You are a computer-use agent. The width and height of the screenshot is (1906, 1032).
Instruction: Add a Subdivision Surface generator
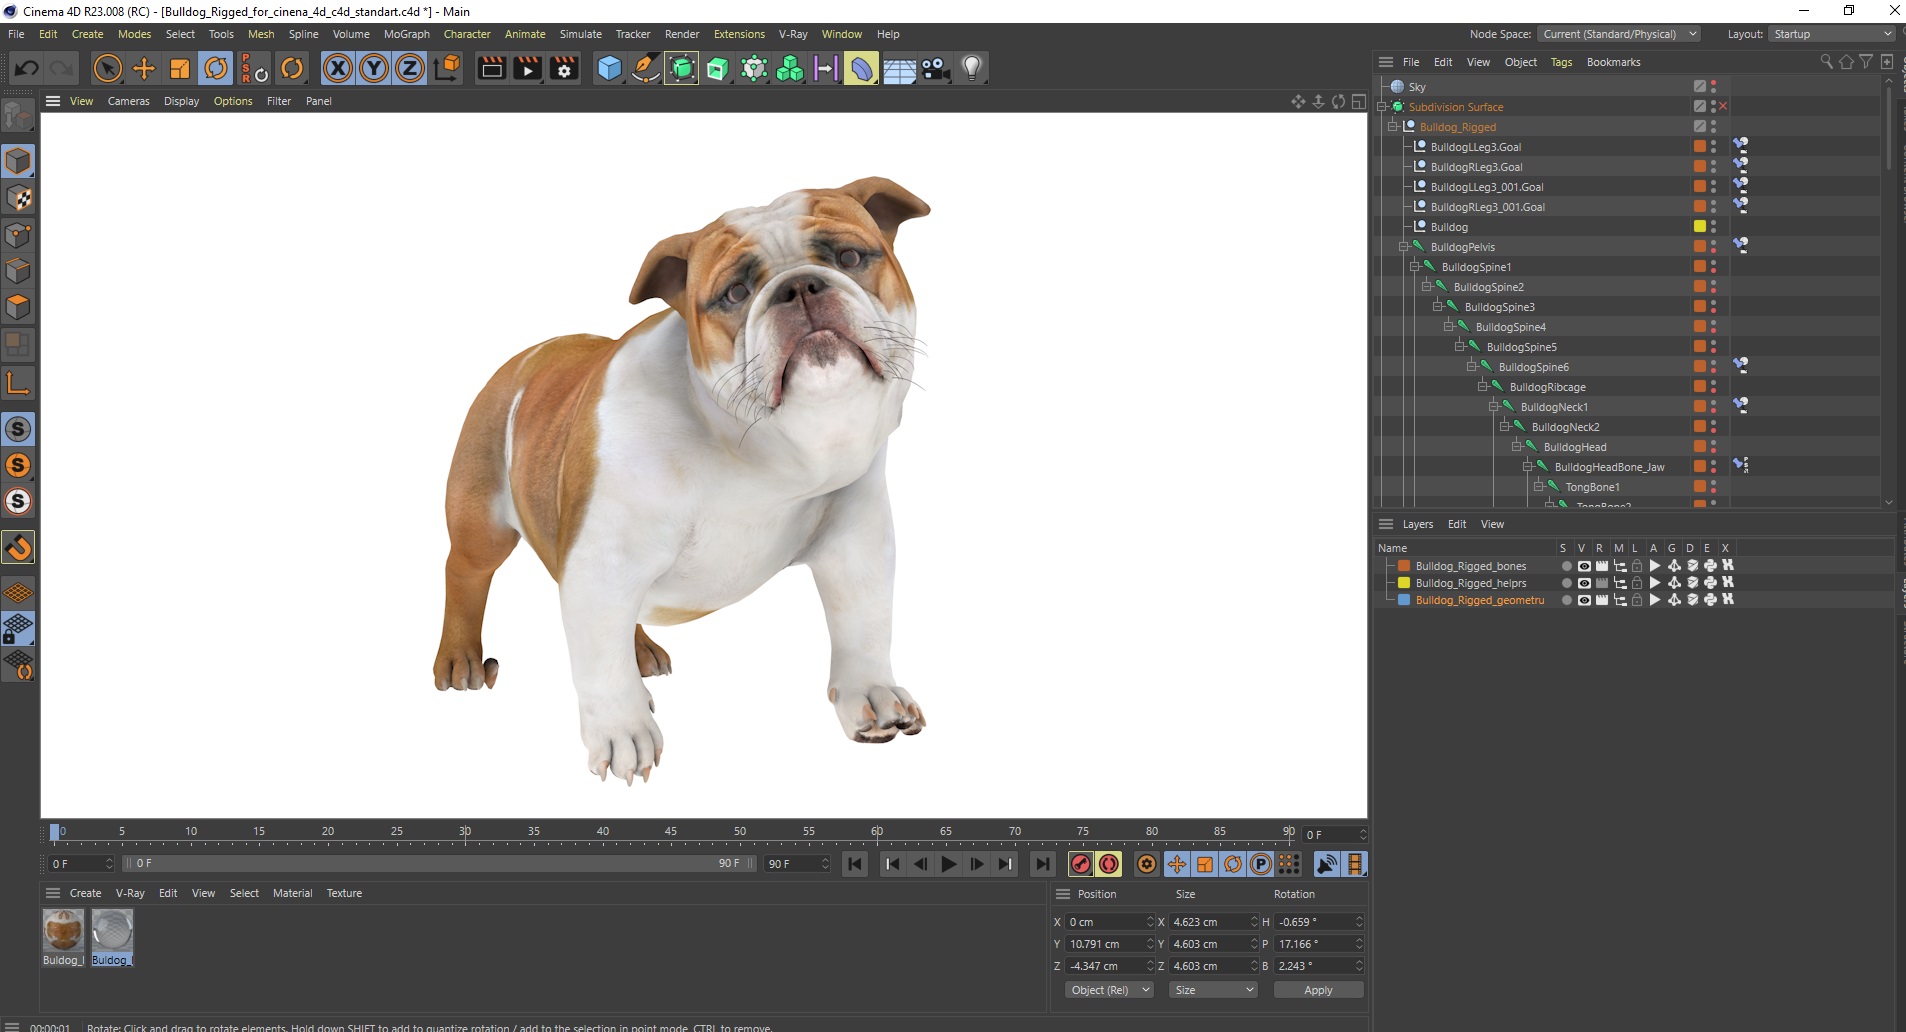682,68
